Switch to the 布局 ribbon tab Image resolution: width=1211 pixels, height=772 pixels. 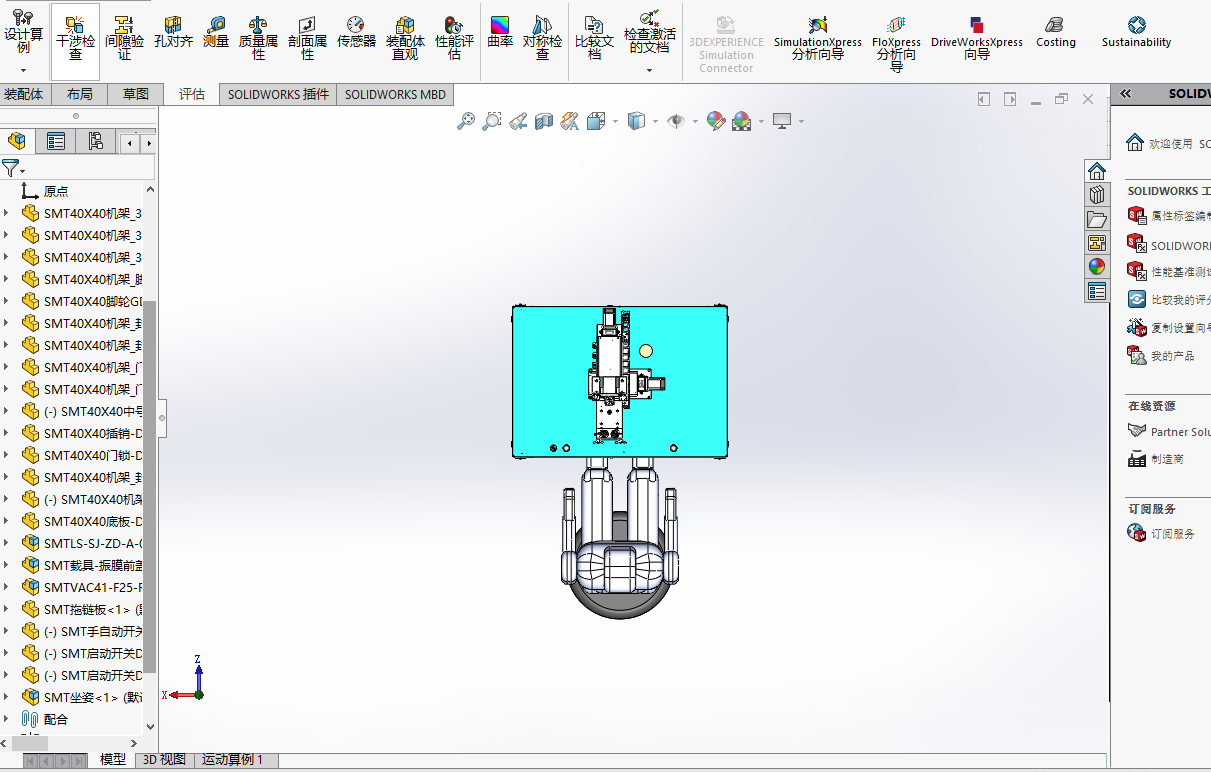point(80,94)
